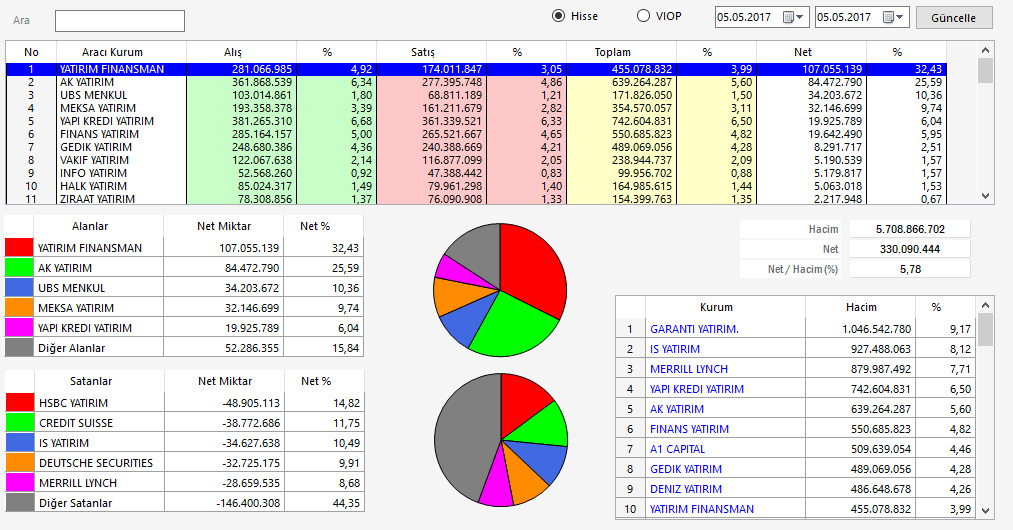Click HSBC YATIRIM net amount -48.905.113
1013x530 pixels.
(251, 403)
